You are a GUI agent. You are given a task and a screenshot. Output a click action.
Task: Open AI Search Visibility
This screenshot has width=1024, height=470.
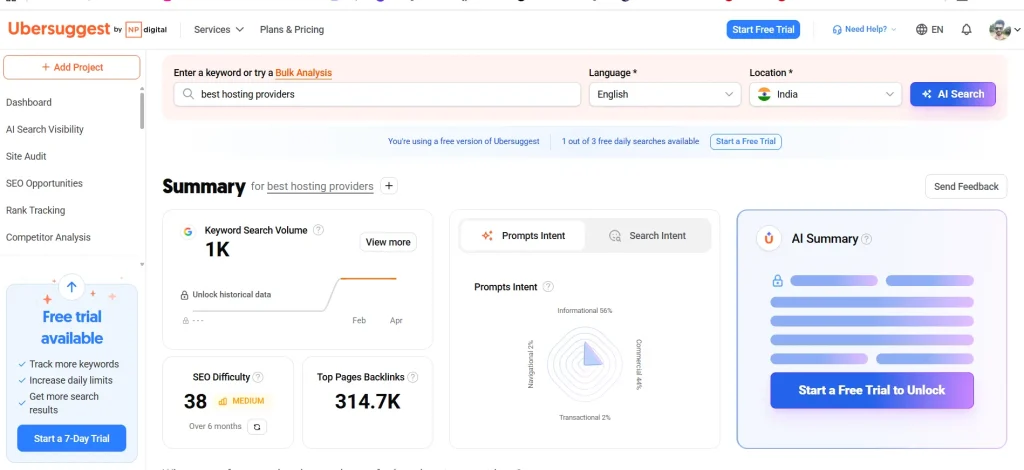pyautogui.click(x=45, y=129)
